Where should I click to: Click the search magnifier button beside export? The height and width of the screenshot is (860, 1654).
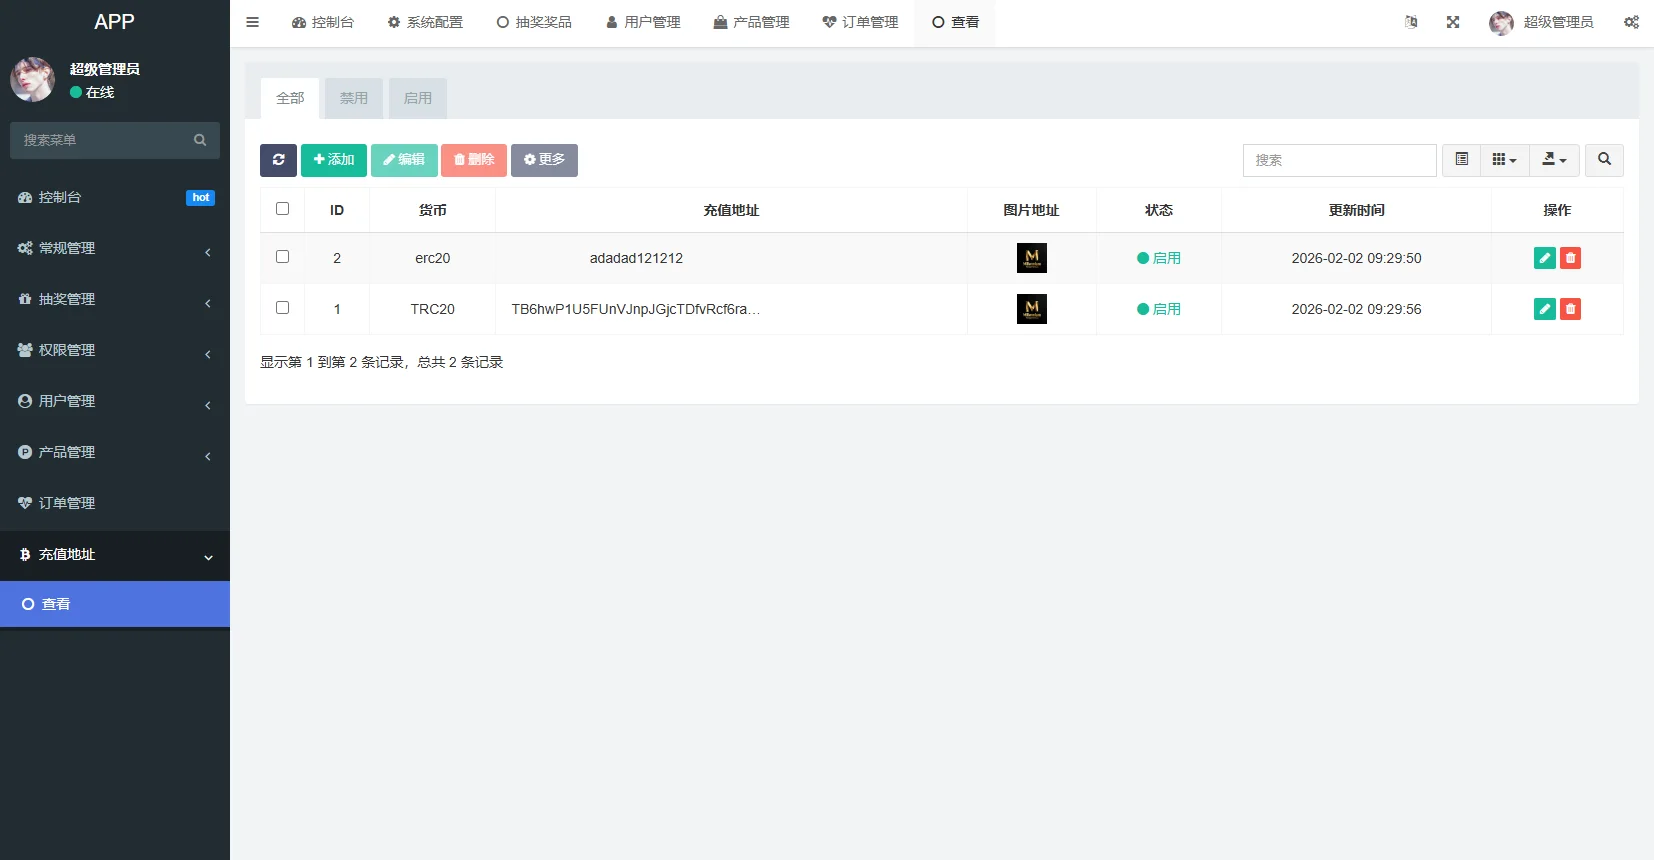(x=1604, y=160)
